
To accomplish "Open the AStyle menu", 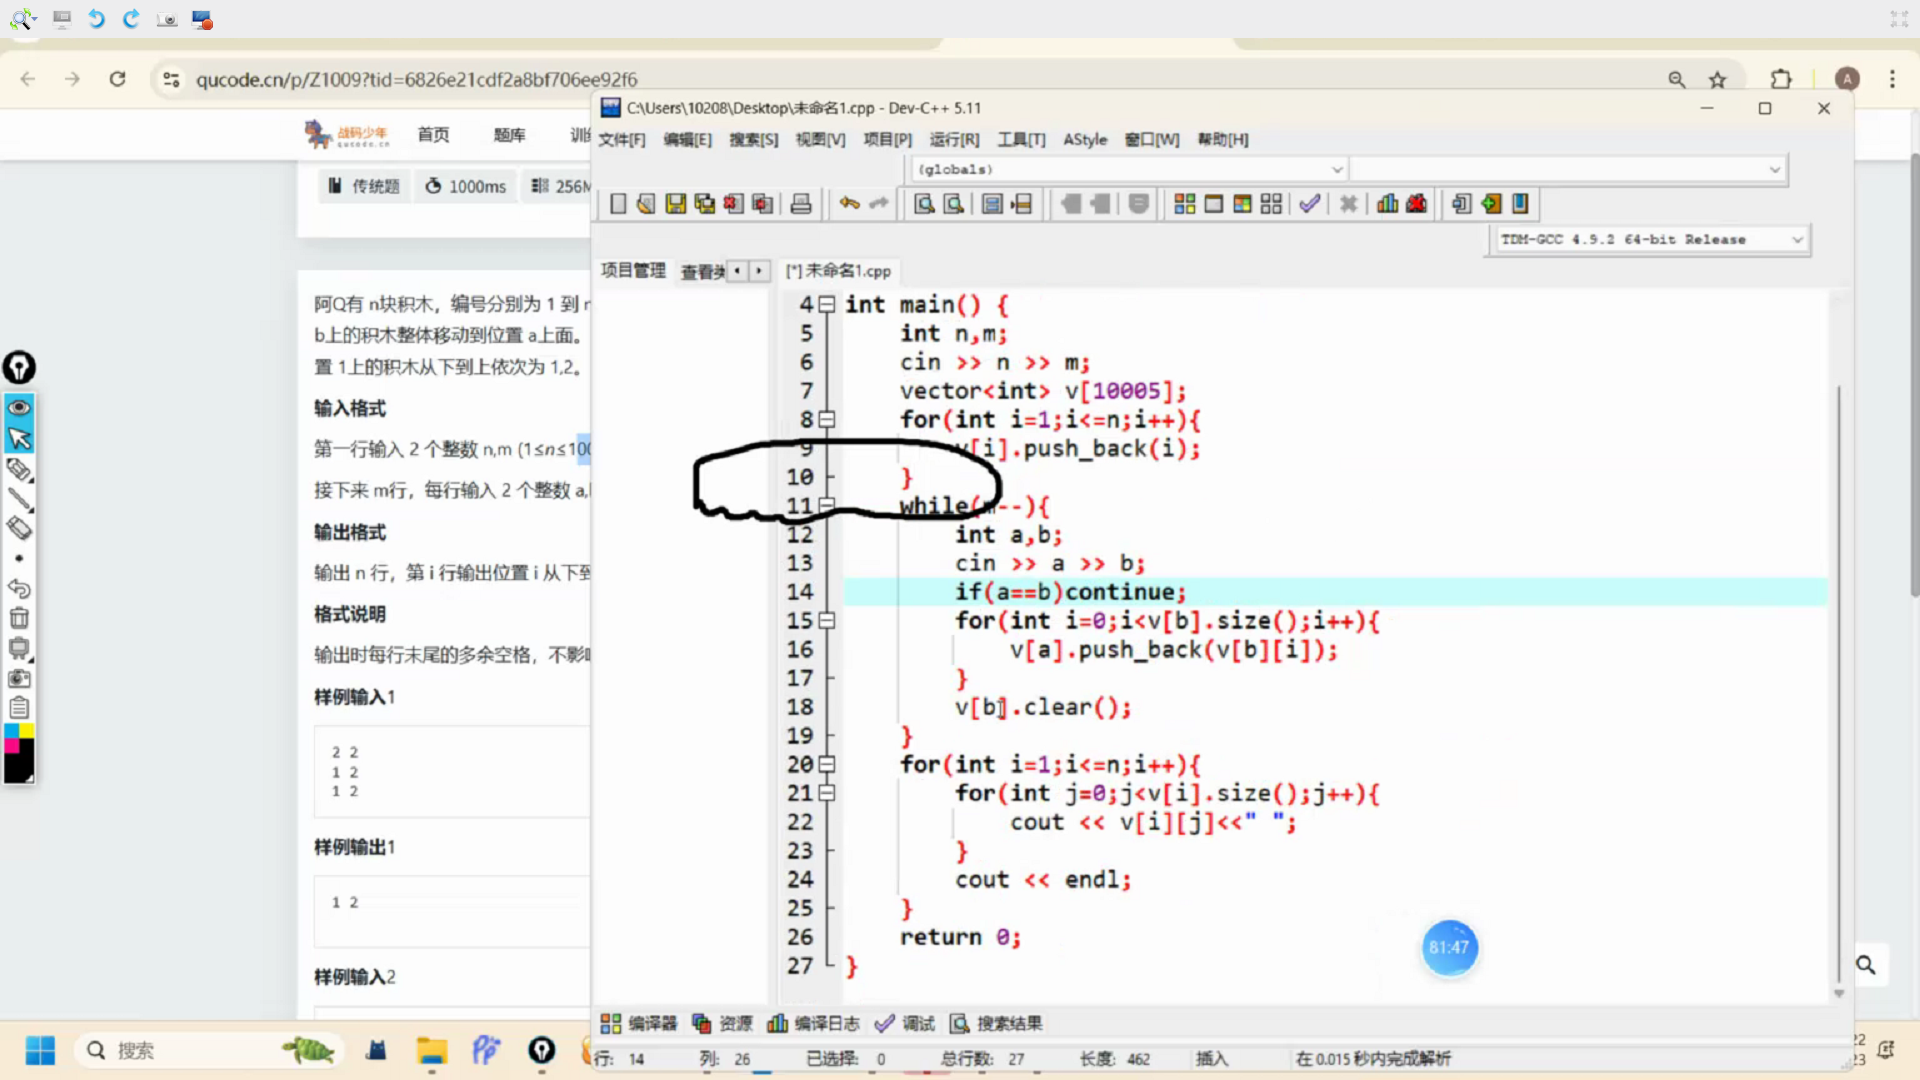I will pos(1085,139).
